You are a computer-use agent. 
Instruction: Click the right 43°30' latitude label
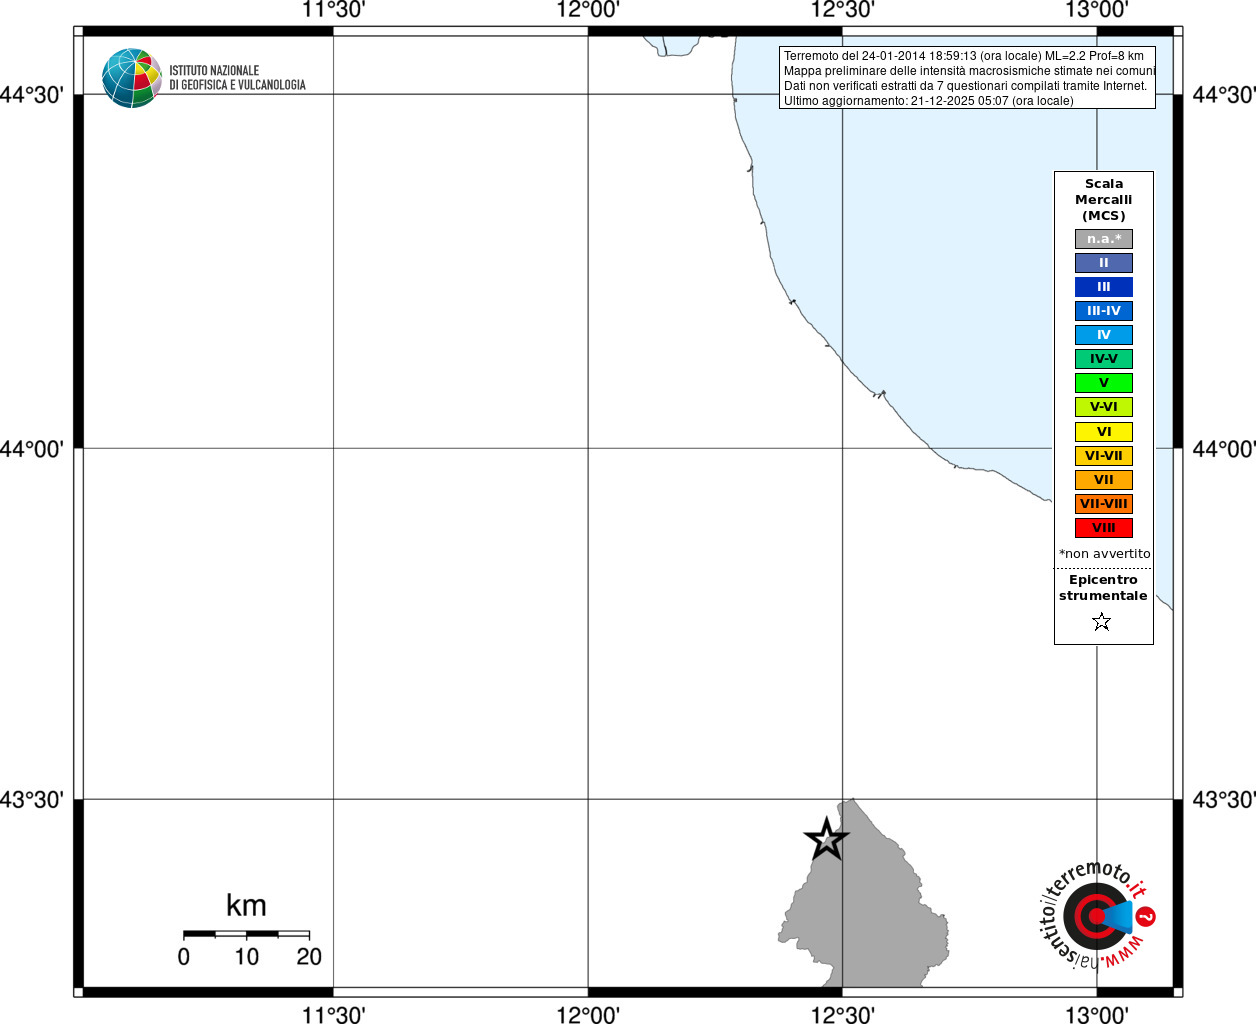pyautogui.click(x=1224, y=800)
